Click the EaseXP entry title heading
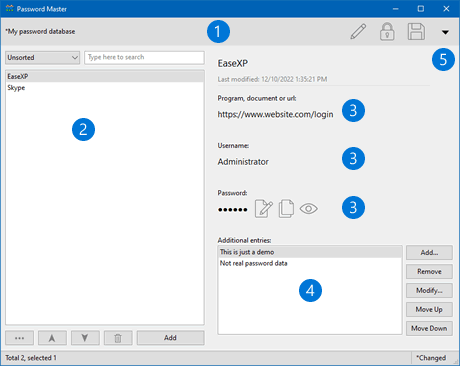The height and width of the screenshot is (366, 460). click(x=233, y=63)
